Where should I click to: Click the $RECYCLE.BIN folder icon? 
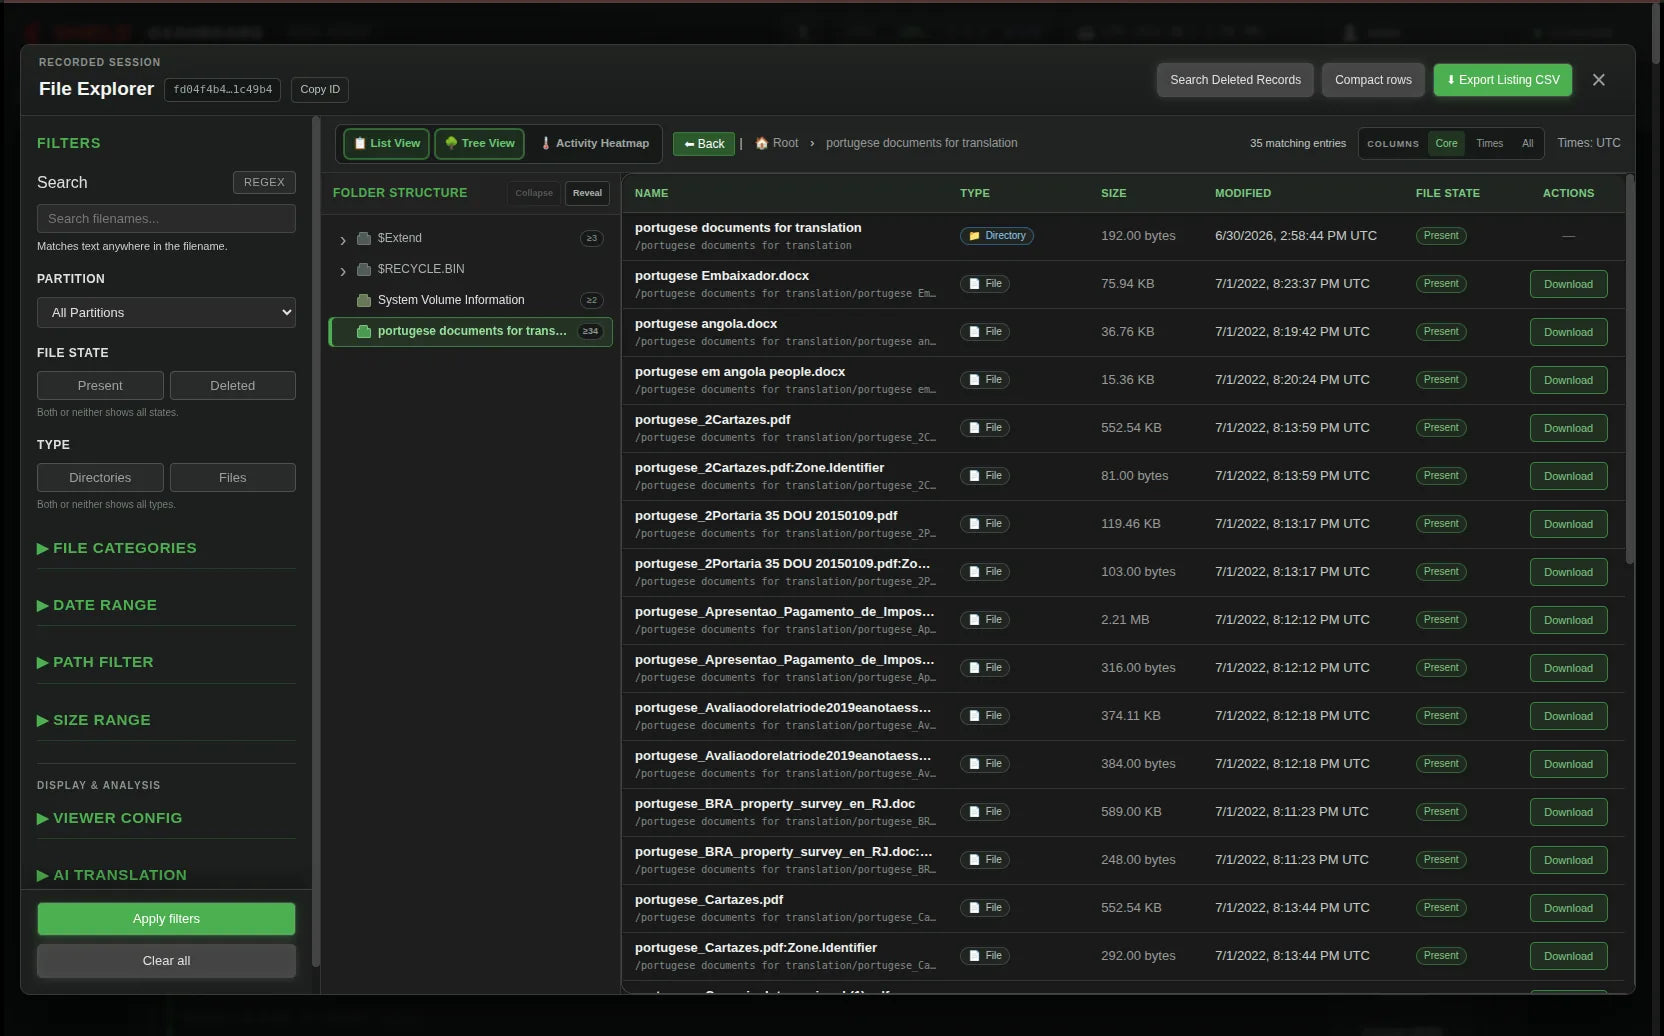(x=364, y=269)
